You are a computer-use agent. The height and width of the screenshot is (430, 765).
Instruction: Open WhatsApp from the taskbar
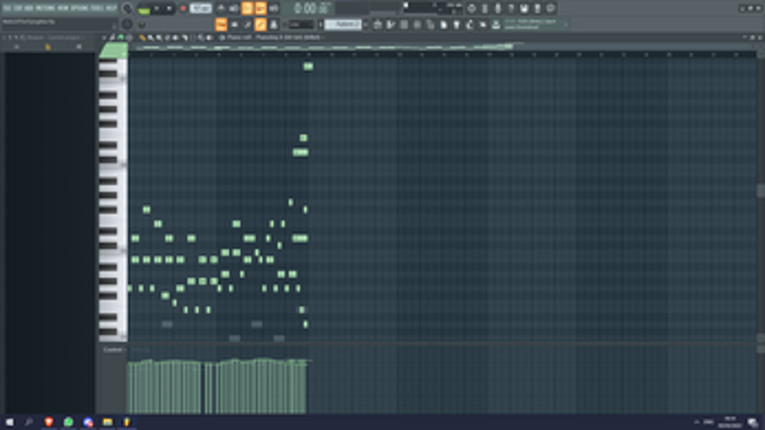click(68, 422)
